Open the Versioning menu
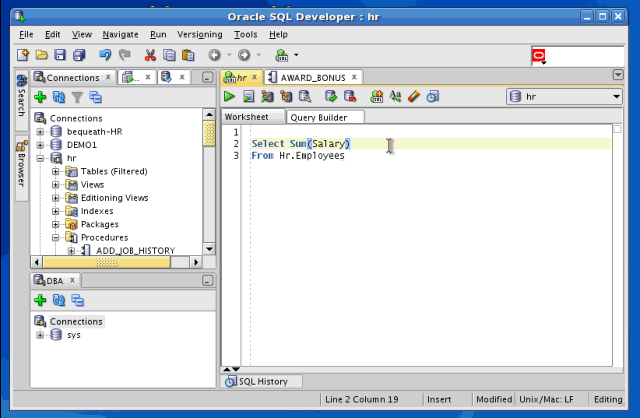Screen dimensions: 640x418 click(x=200, y=35)
